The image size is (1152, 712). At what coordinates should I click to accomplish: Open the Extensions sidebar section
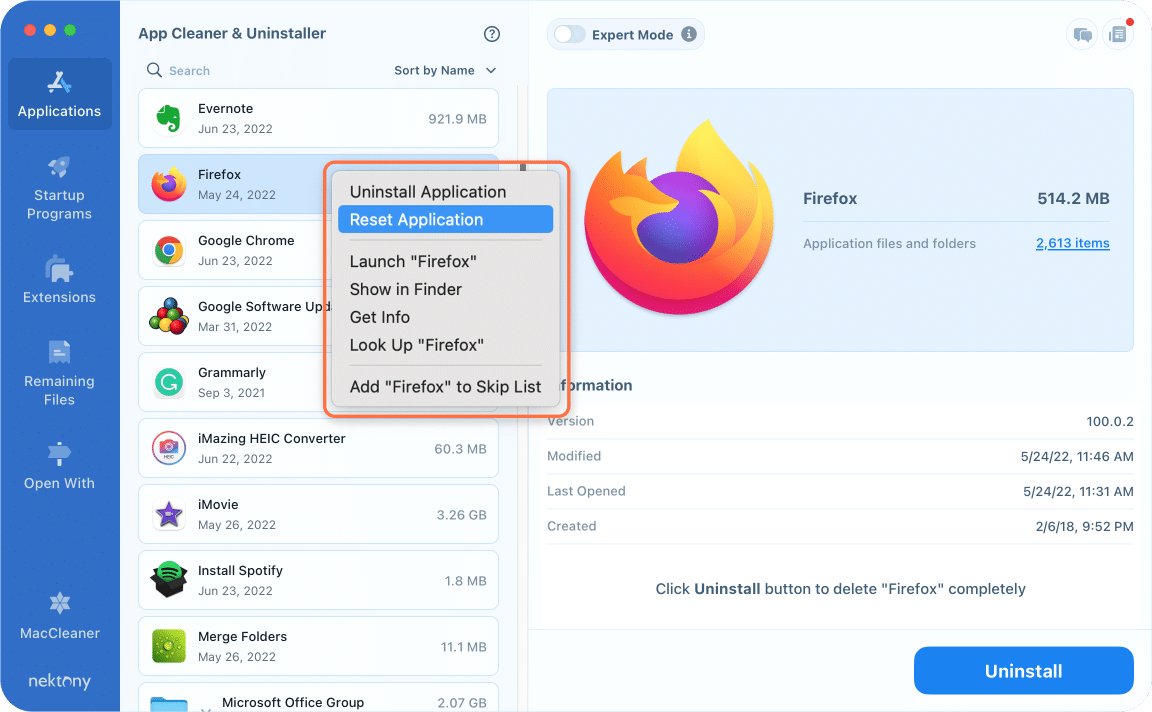(x=60, y=280)
